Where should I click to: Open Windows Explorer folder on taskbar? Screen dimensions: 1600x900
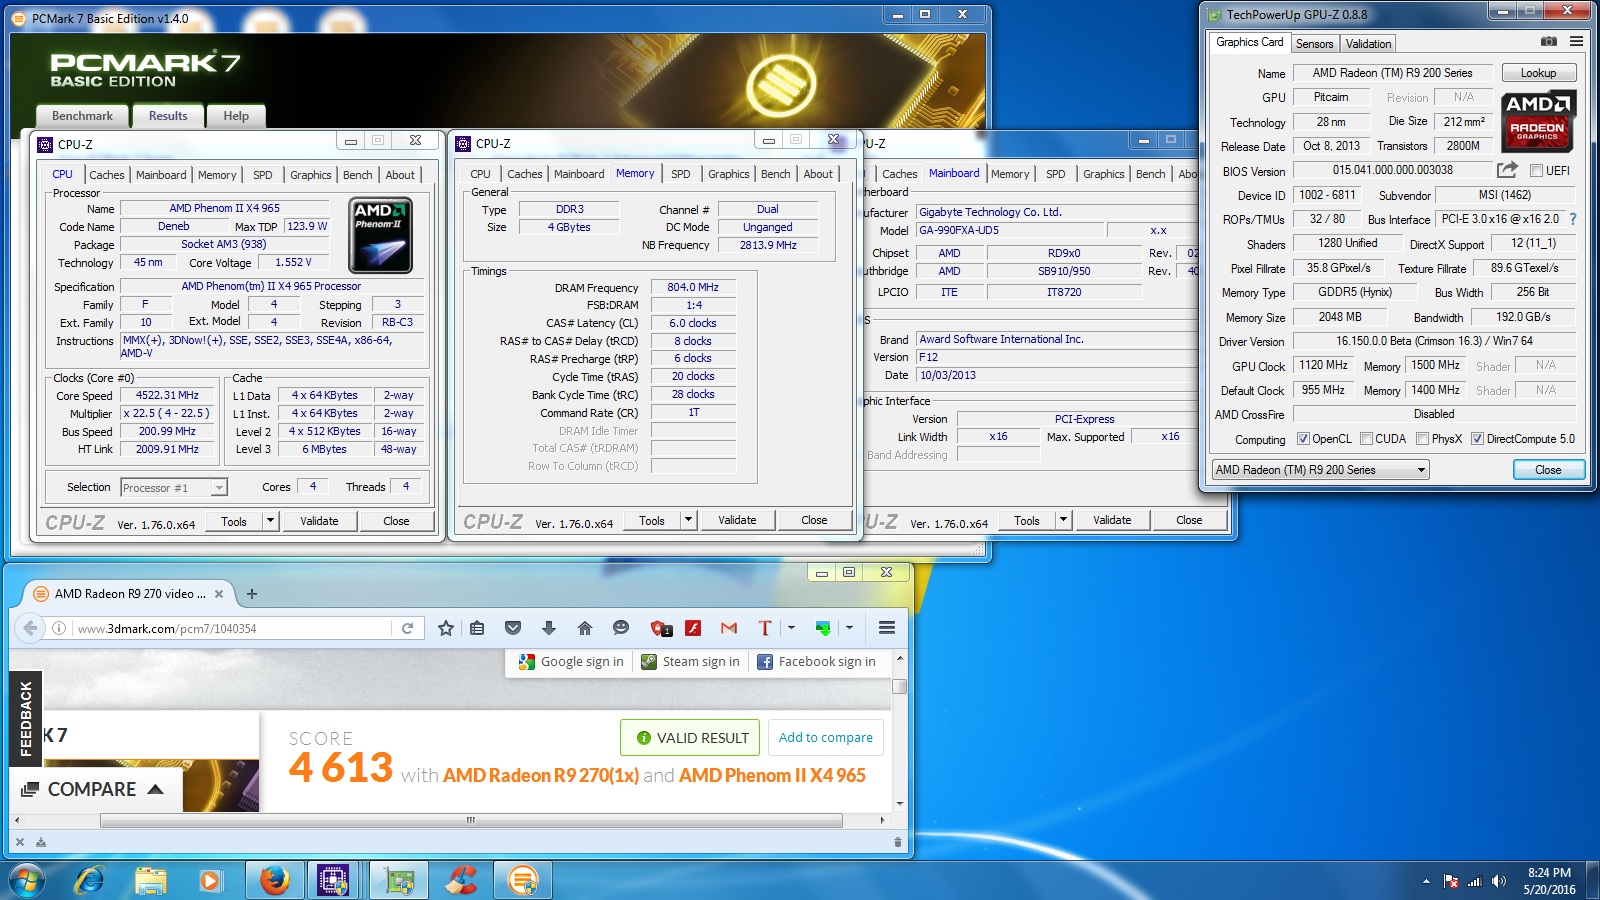coord(150,881)
